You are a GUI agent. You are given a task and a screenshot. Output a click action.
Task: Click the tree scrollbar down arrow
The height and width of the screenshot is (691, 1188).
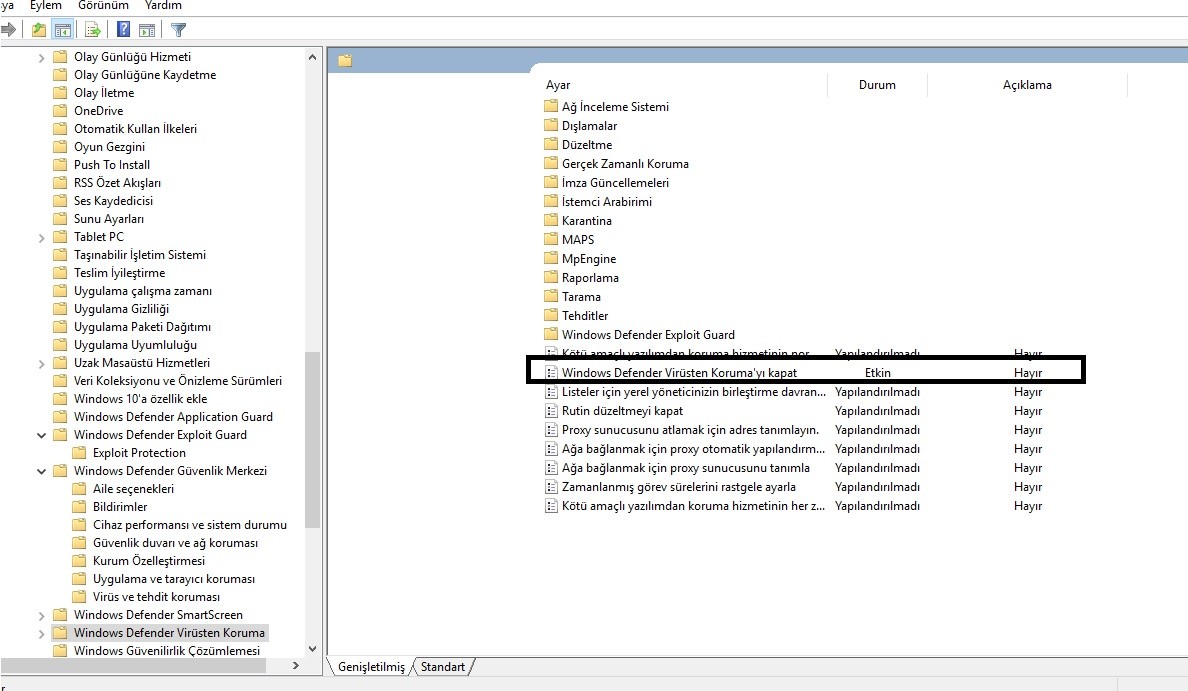tap(312, 649)
